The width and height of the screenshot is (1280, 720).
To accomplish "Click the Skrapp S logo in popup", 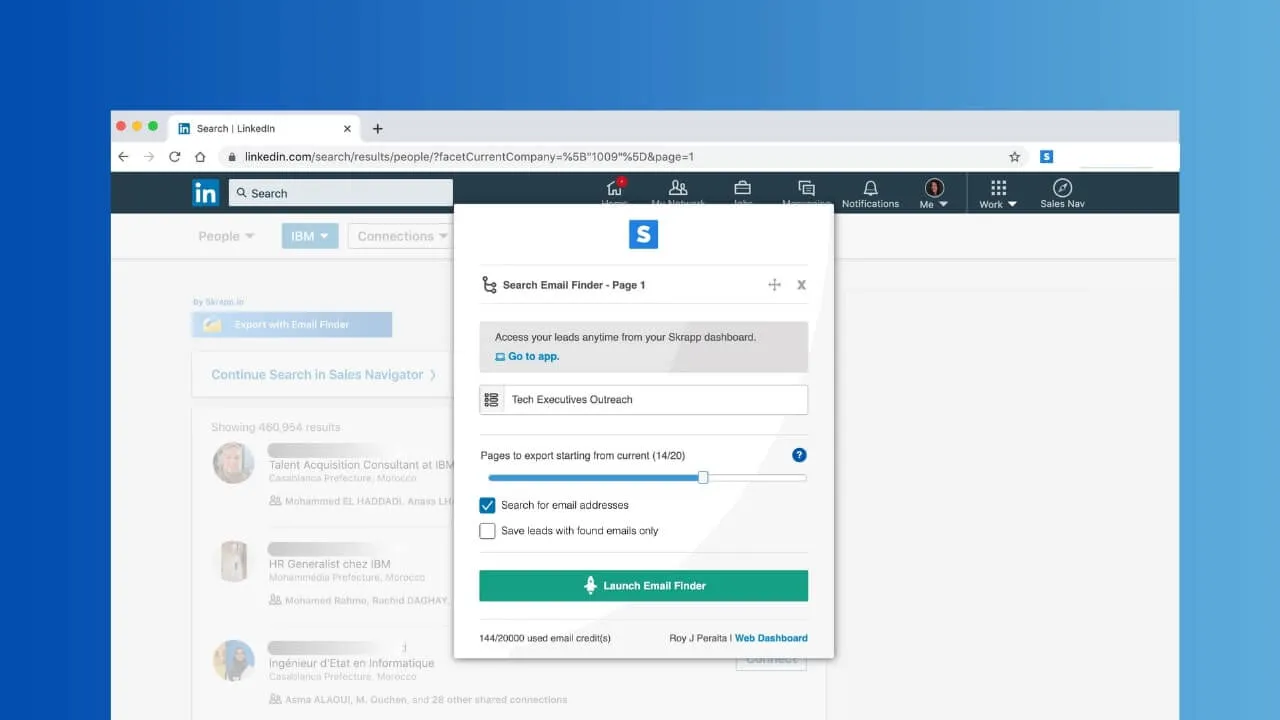I will (x=643, y=235).
